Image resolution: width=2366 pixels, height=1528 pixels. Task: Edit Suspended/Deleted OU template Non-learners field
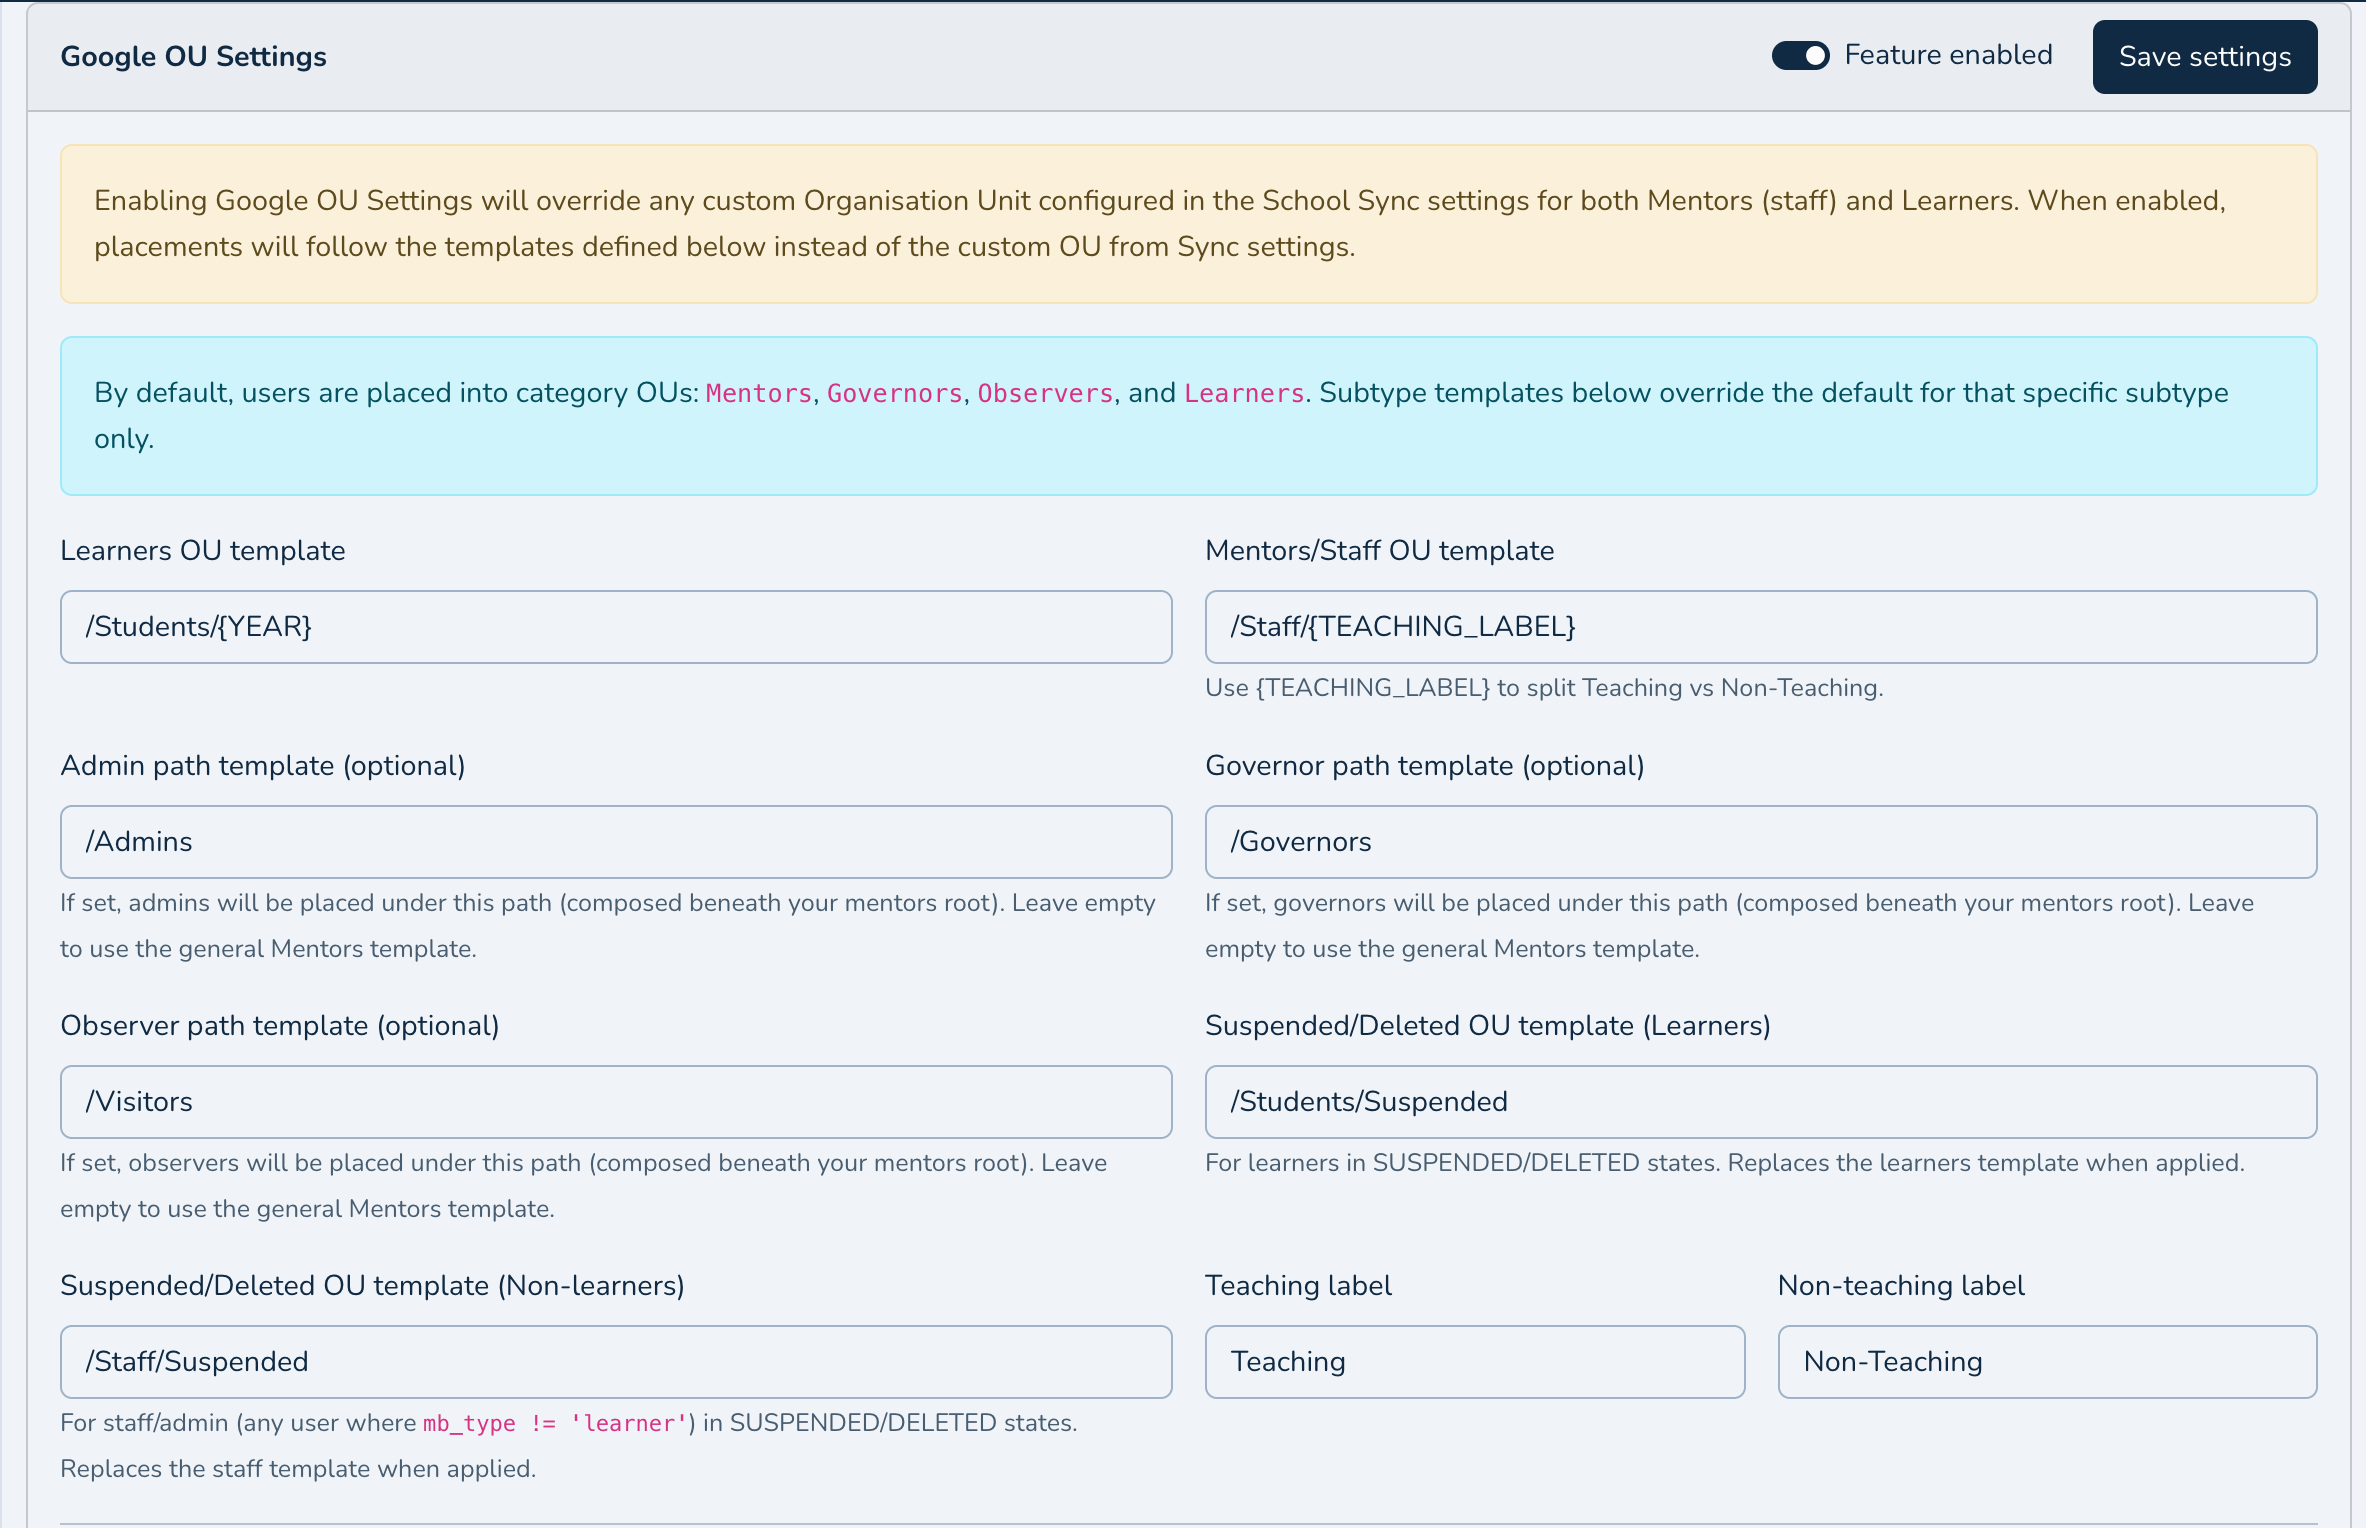click(x=616, y=1362)
